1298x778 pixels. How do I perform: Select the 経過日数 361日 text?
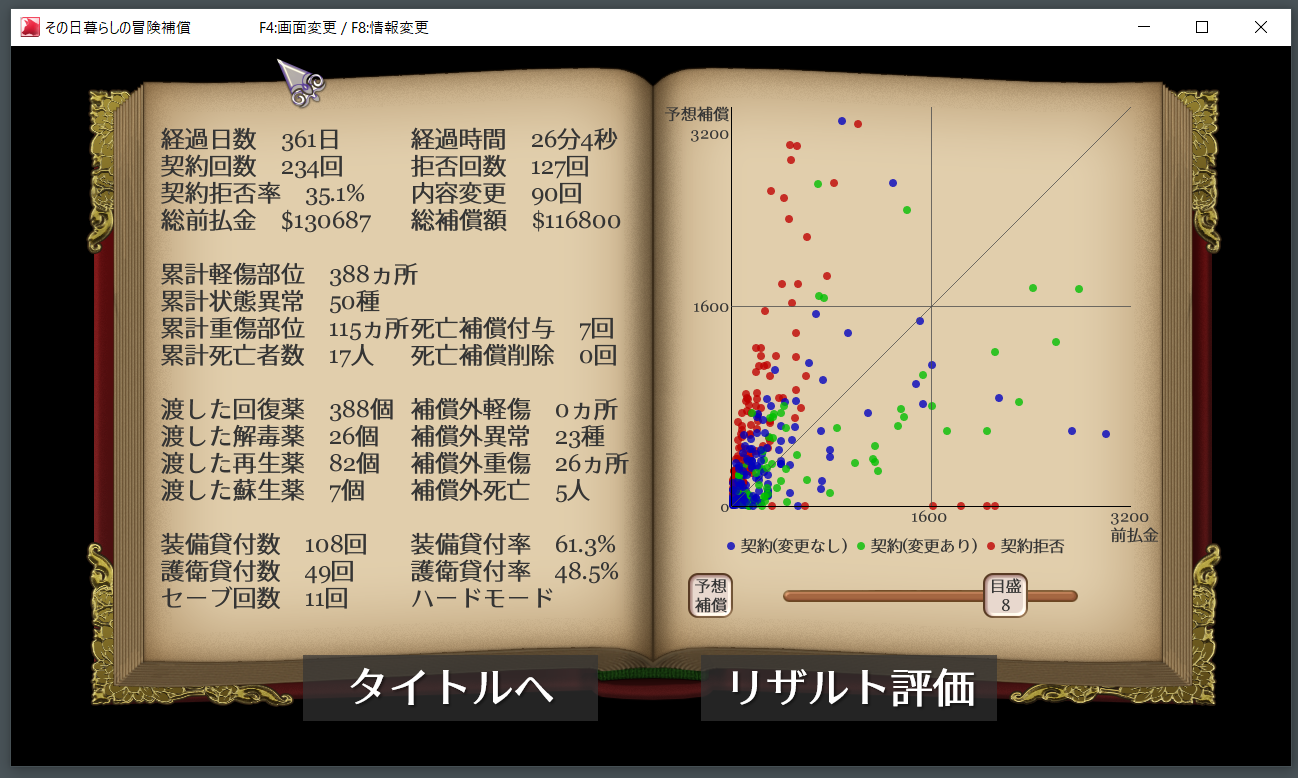[x=250, y=140]
